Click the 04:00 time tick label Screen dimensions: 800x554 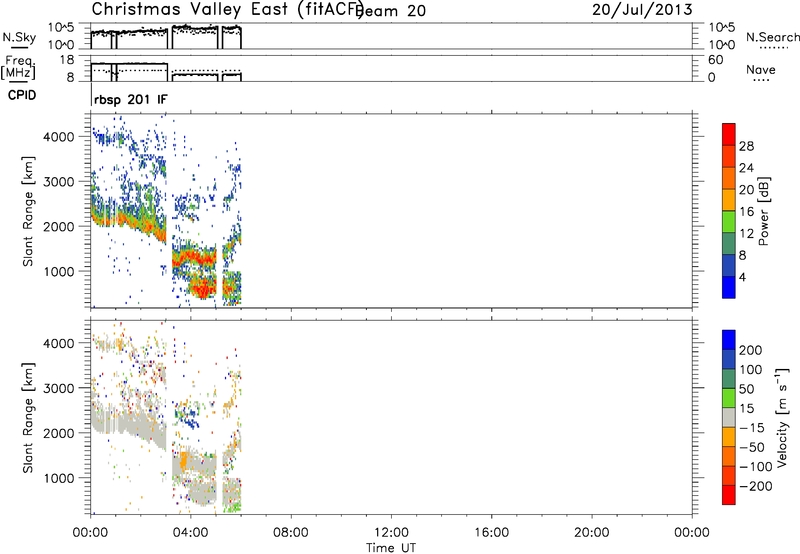pos(190,533)
